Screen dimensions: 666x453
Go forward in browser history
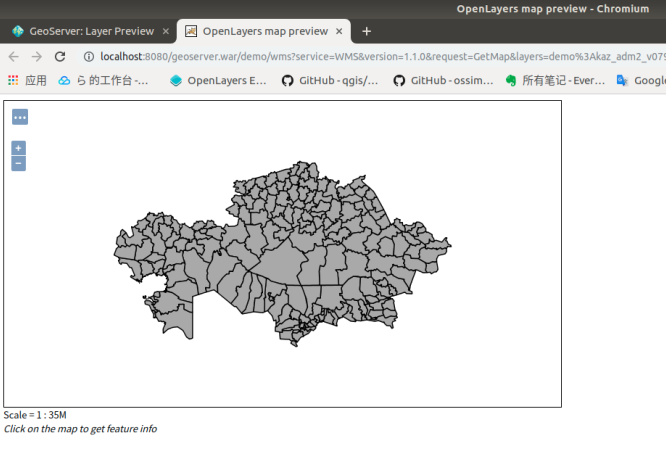(x=37, y=57)
